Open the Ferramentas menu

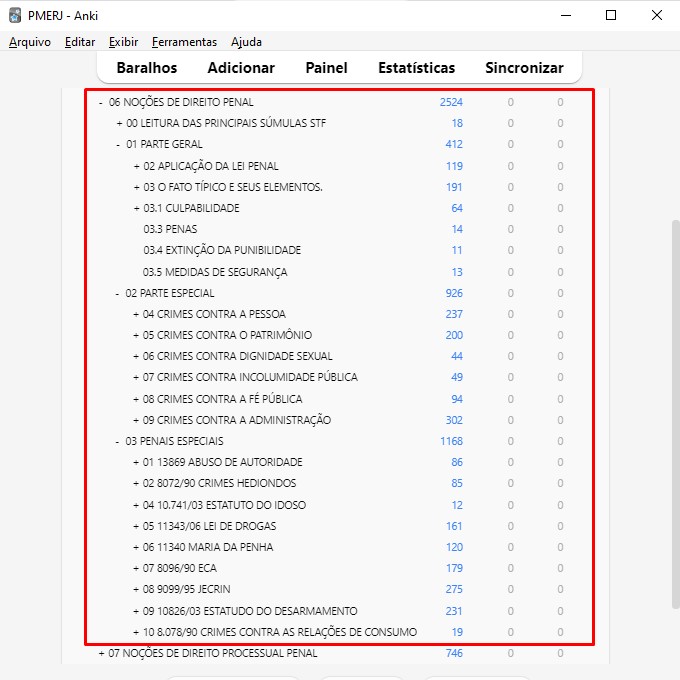click(184, 42)
